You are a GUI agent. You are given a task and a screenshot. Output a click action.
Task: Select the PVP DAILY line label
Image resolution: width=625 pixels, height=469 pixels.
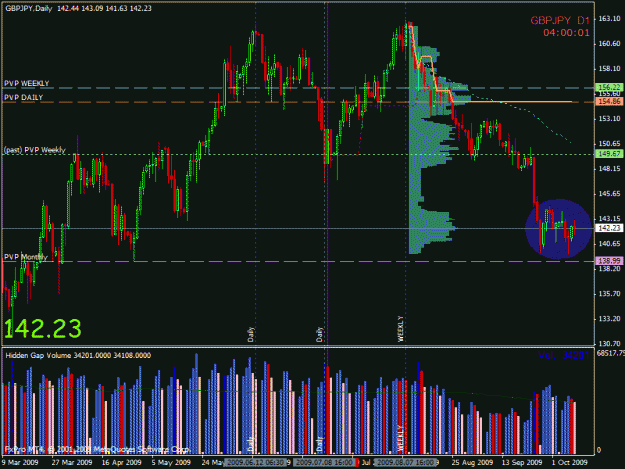pyautogui.click(x=24, y=97)
